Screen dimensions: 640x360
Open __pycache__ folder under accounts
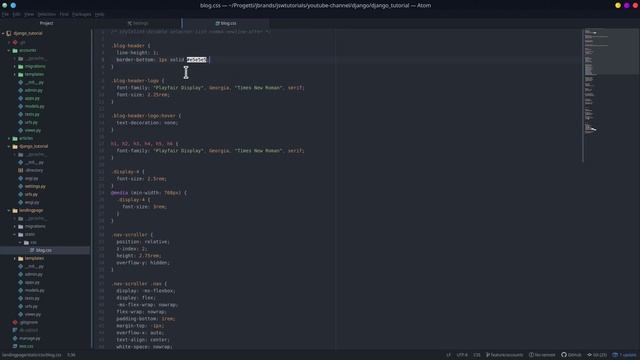tap(36, 58)
